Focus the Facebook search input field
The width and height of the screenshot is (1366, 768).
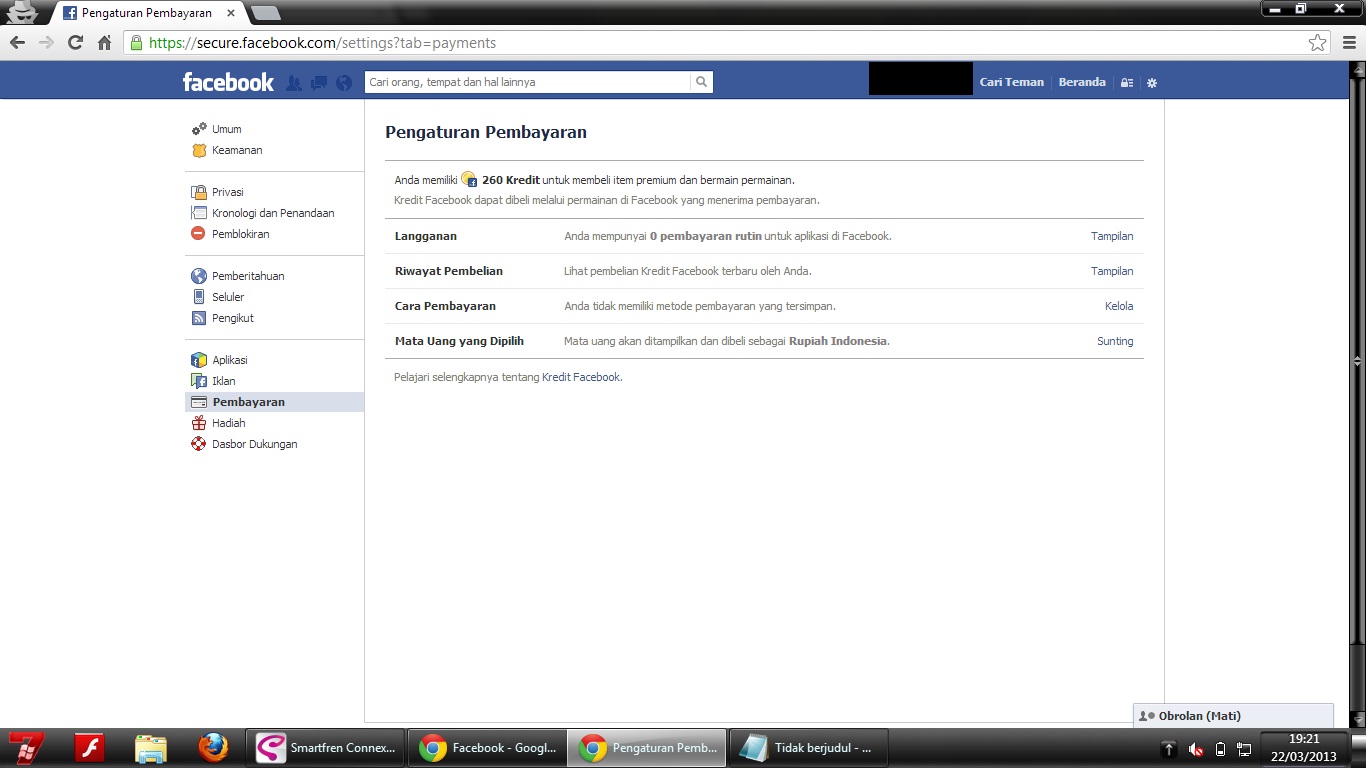click(527, 82)
